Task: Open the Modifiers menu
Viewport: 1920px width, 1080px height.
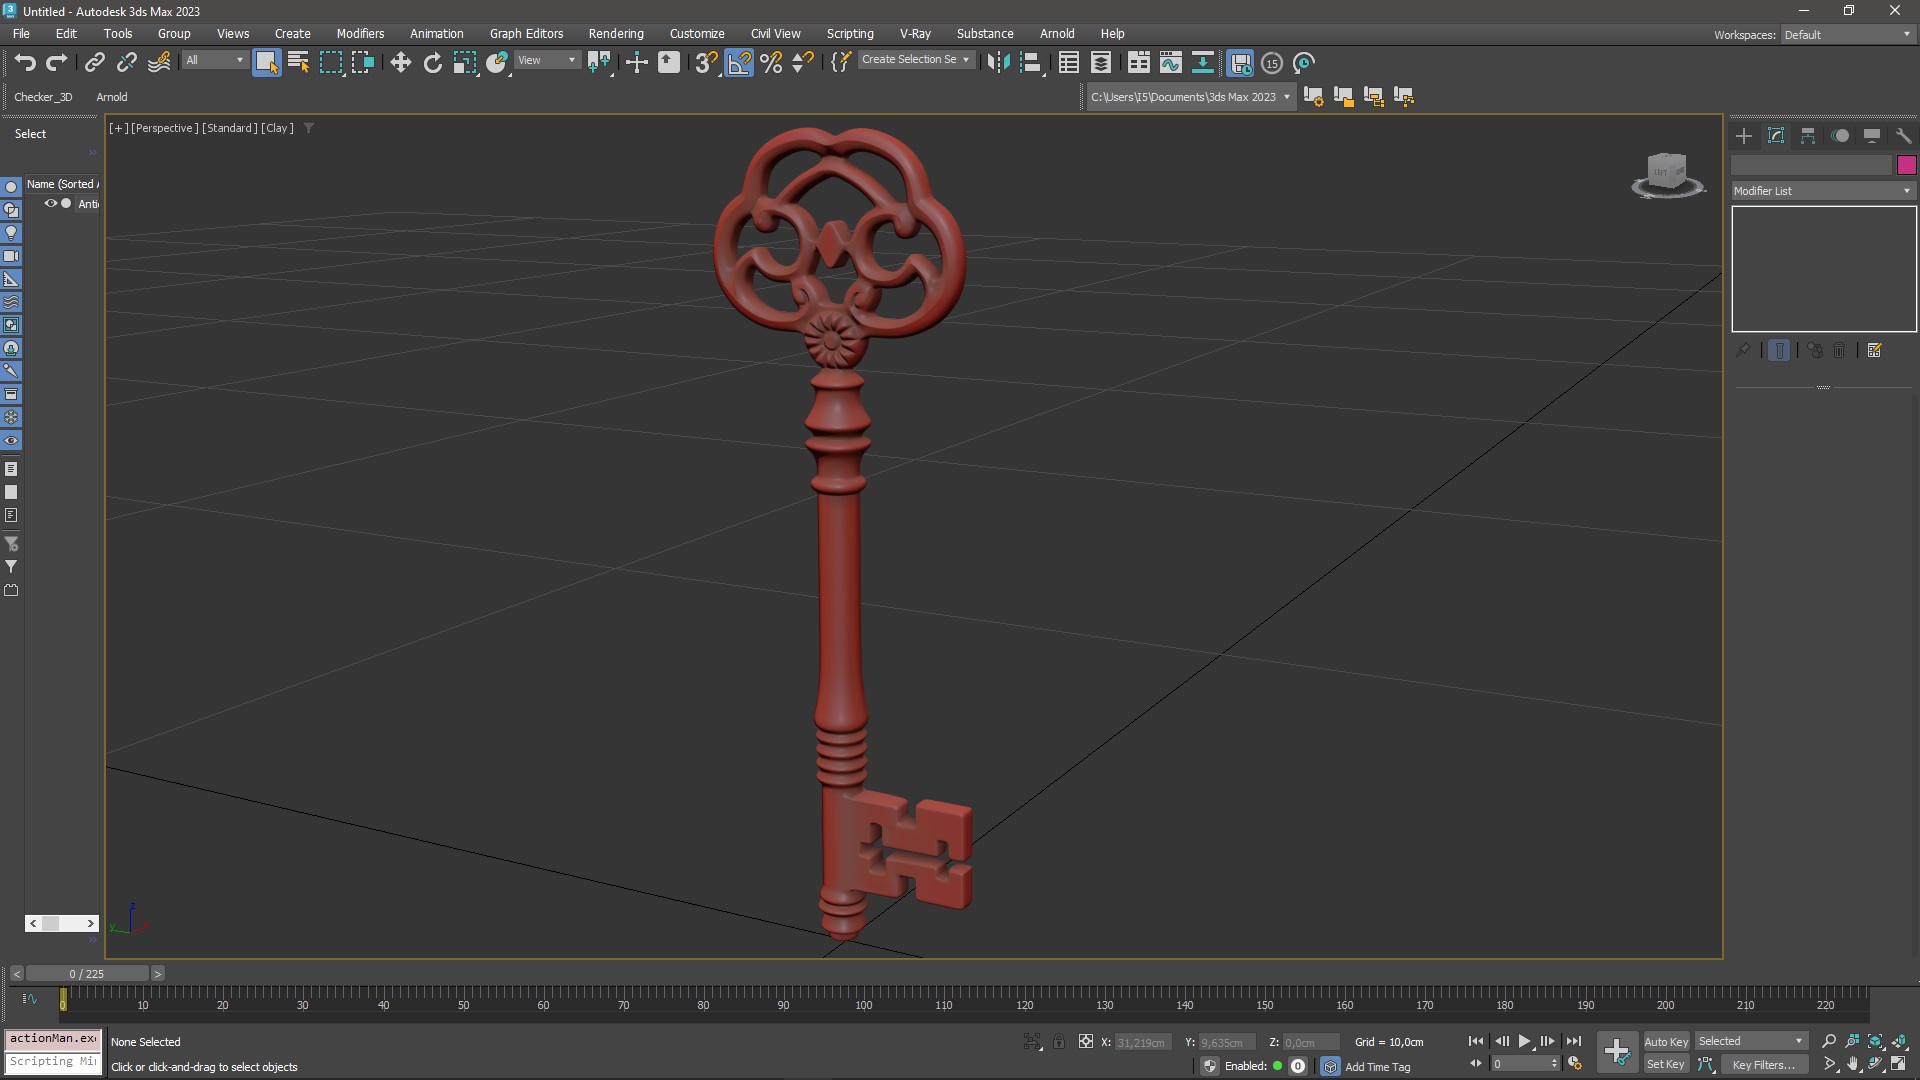Action: coord(360,34)
